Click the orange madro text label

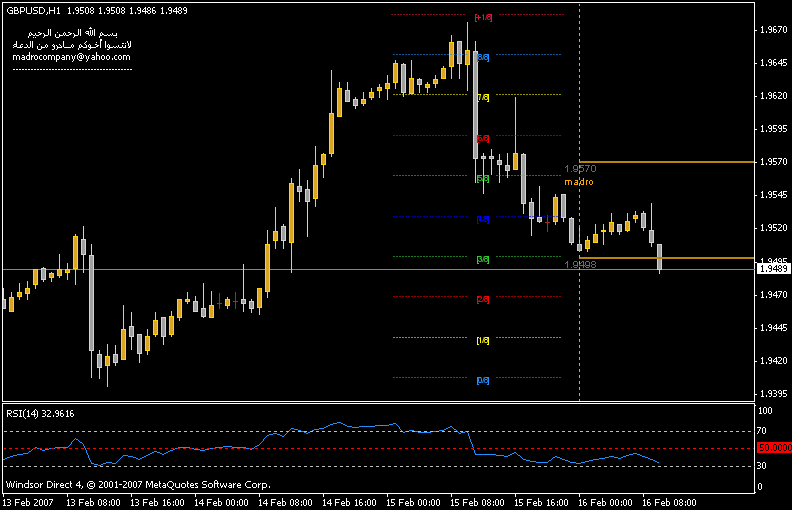tap(579, 182)
